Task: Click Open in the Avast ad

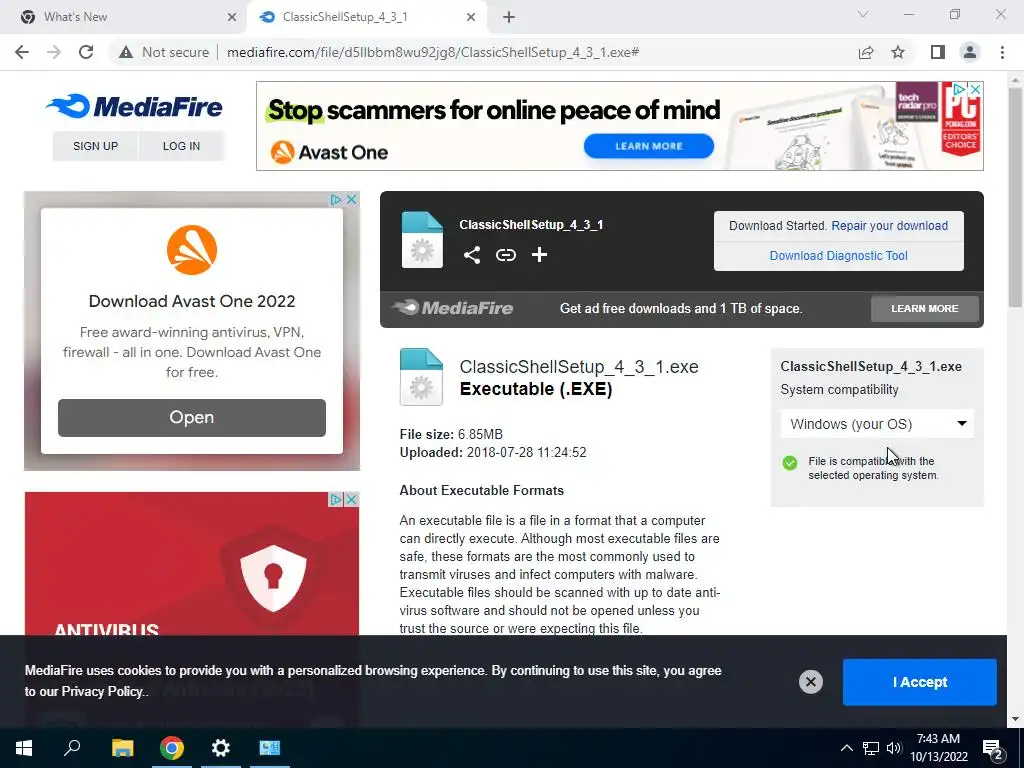Action: click(192, 417)
